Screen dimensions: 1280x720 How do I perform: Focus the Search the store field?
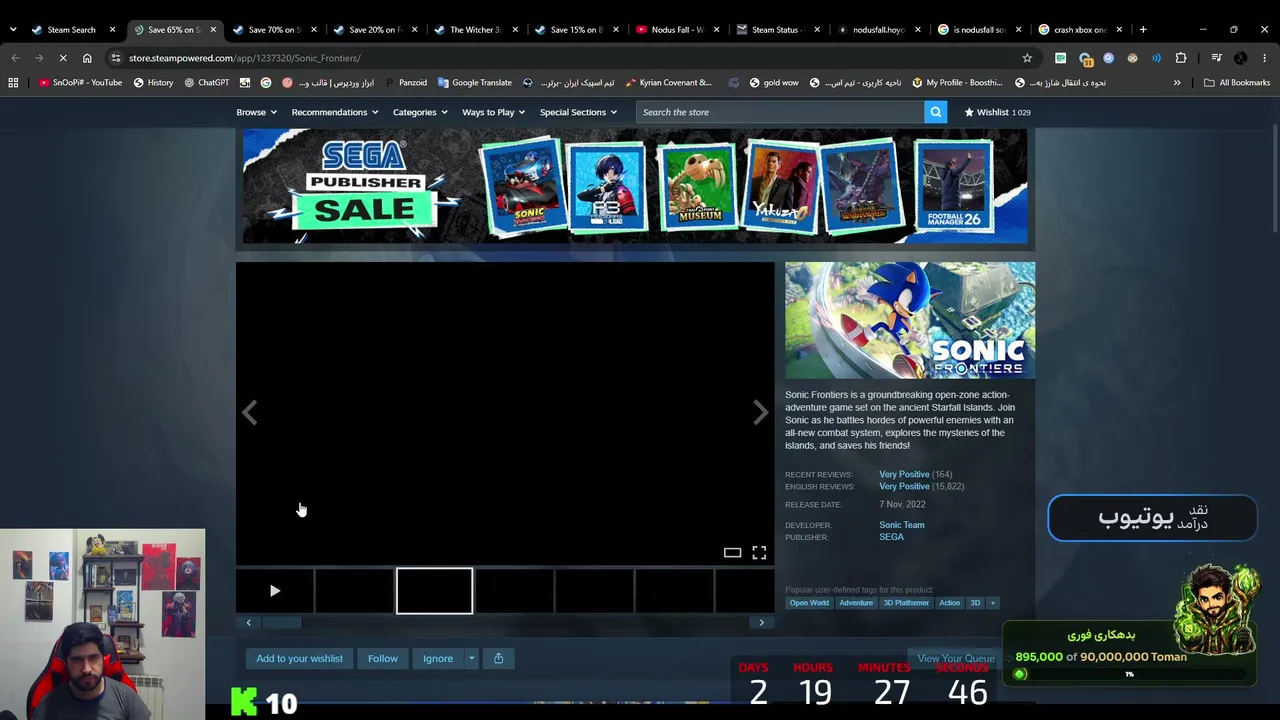point(780,112)
